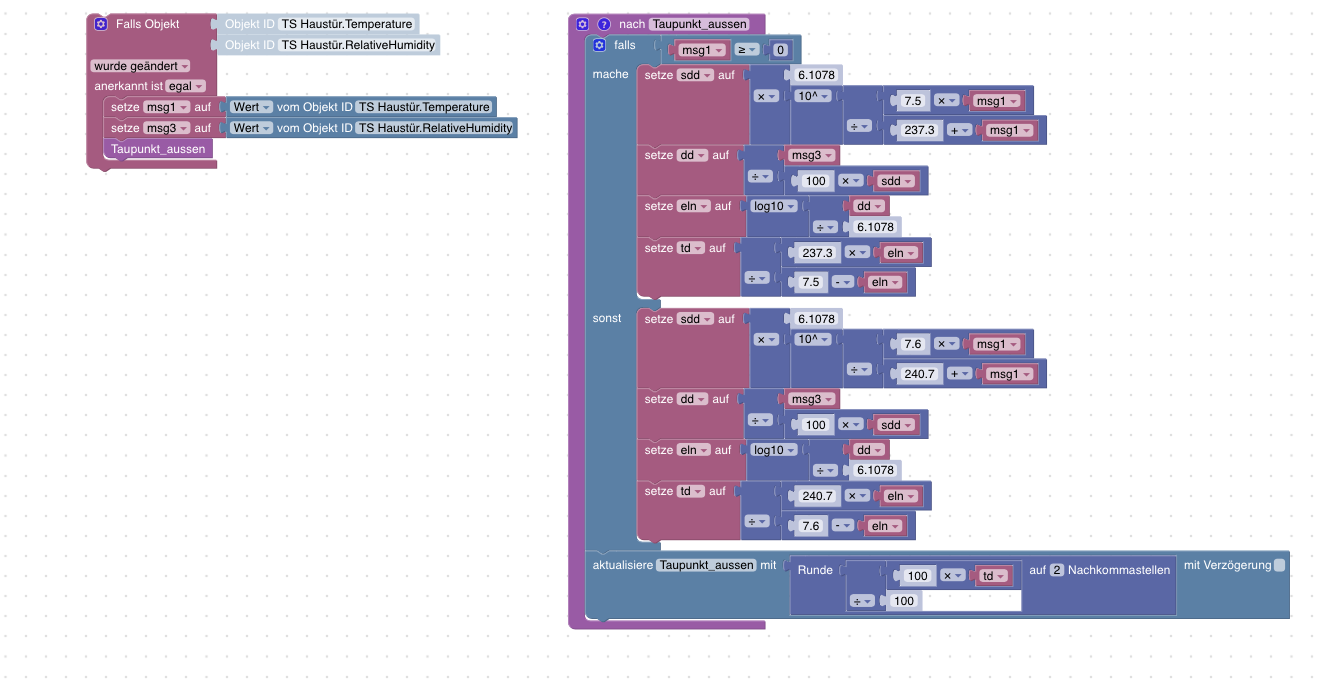Open gear mutator on the falls block
Screen dimensions: 1328x684
click(599, 45)
